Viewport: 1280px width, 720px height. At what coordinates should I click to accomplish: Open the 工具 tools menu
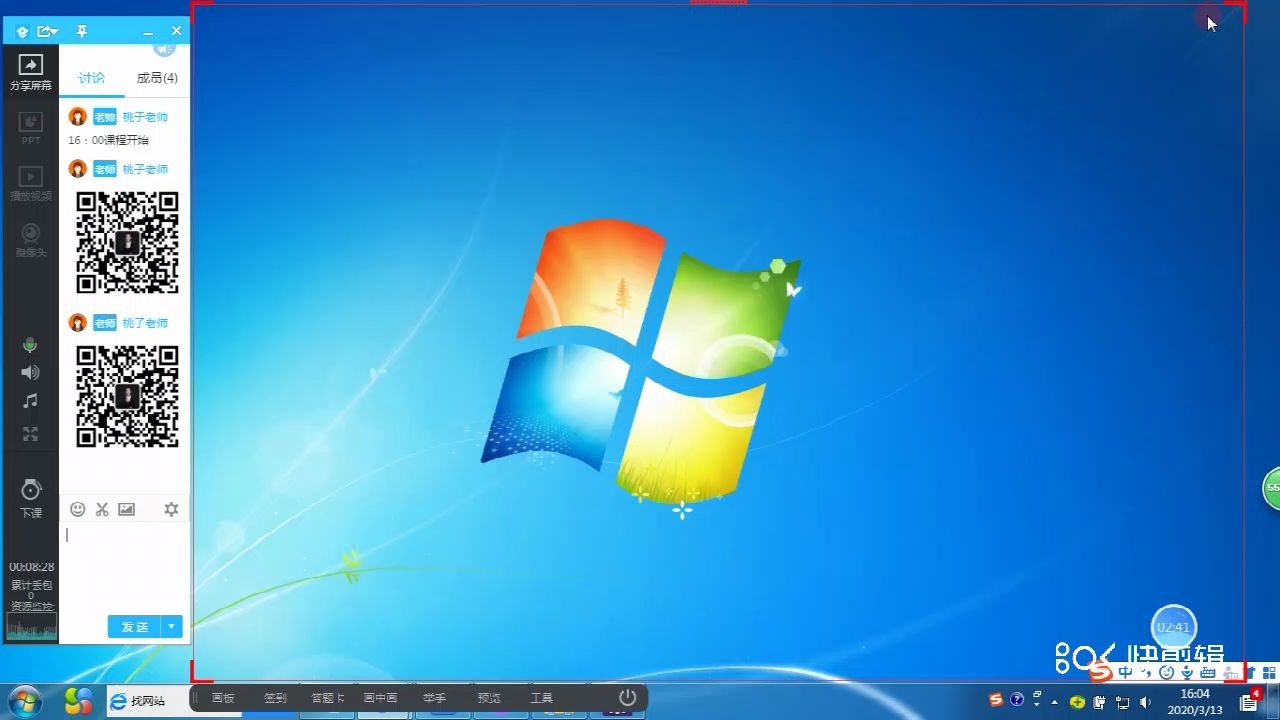541,698
